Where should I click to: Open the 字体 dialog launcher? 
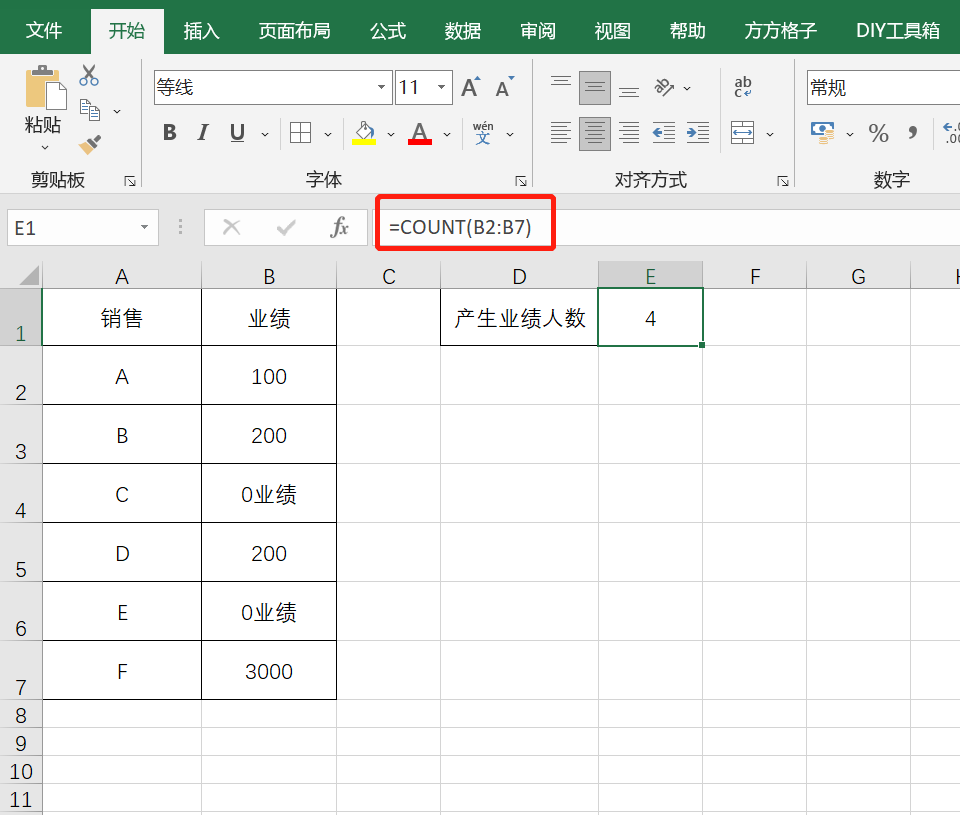coord(520,181)
